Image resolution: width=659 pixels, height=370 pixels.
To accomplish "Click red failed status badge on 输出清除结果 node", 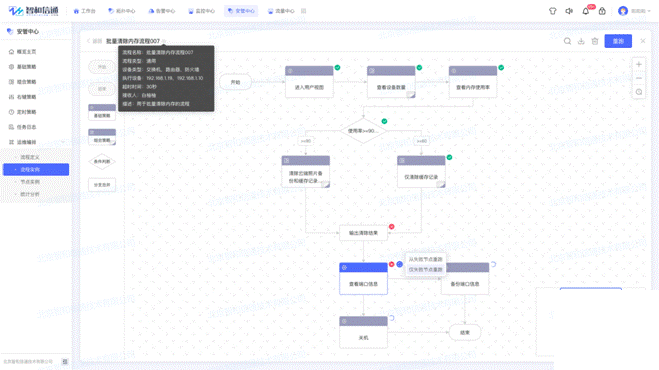I will [392, 227].
